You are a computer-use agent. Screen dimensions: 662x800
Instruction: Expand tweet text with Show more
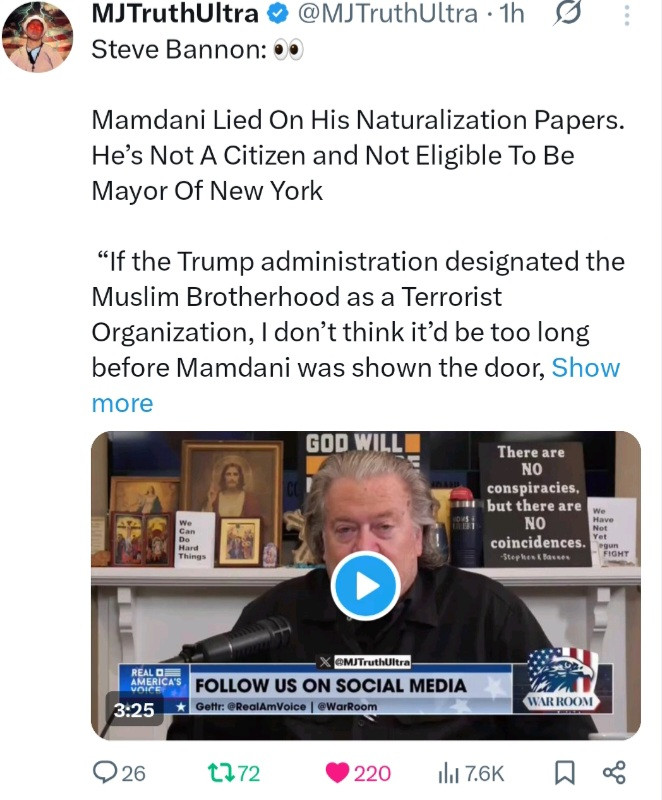356,385
